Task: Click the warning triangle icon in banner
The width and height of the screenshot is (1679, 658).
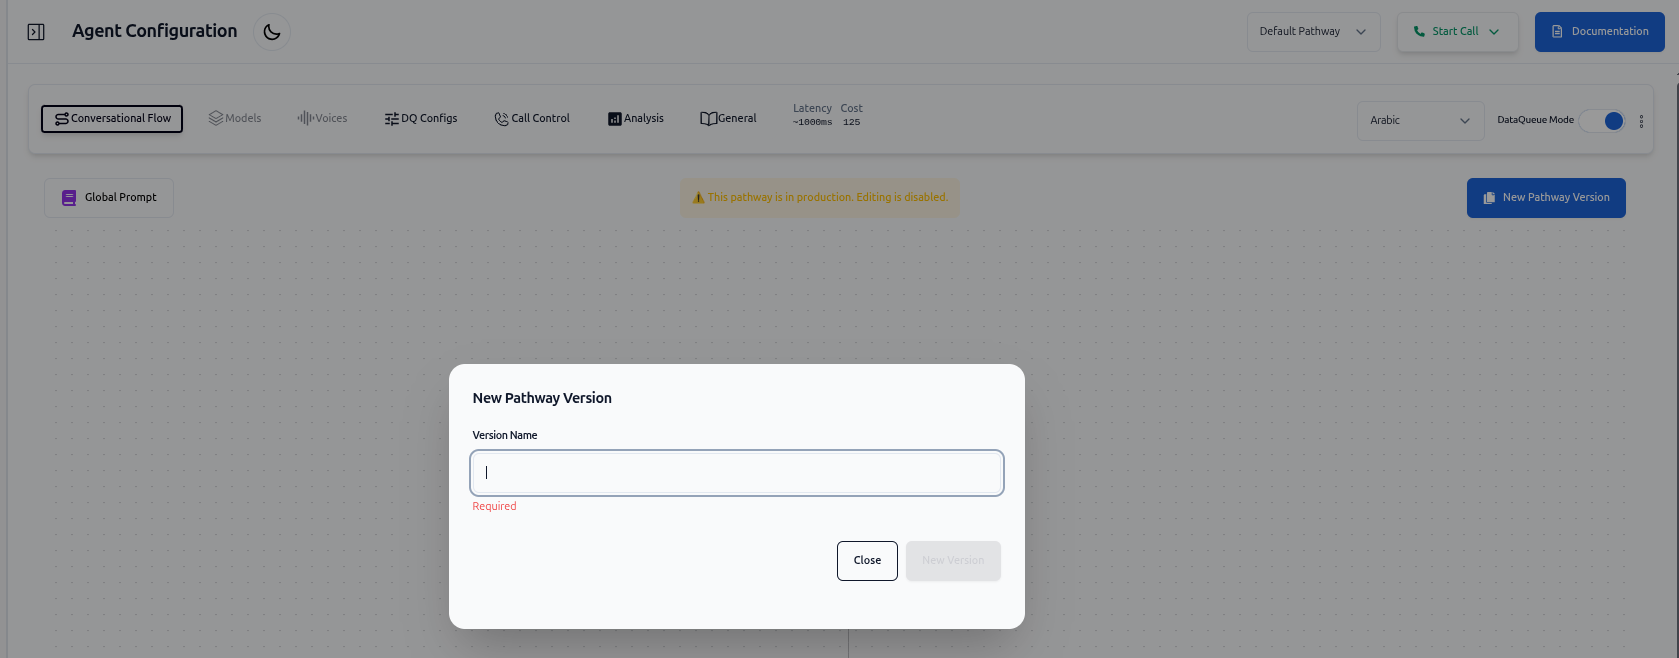Action: (x=698, y=198)
